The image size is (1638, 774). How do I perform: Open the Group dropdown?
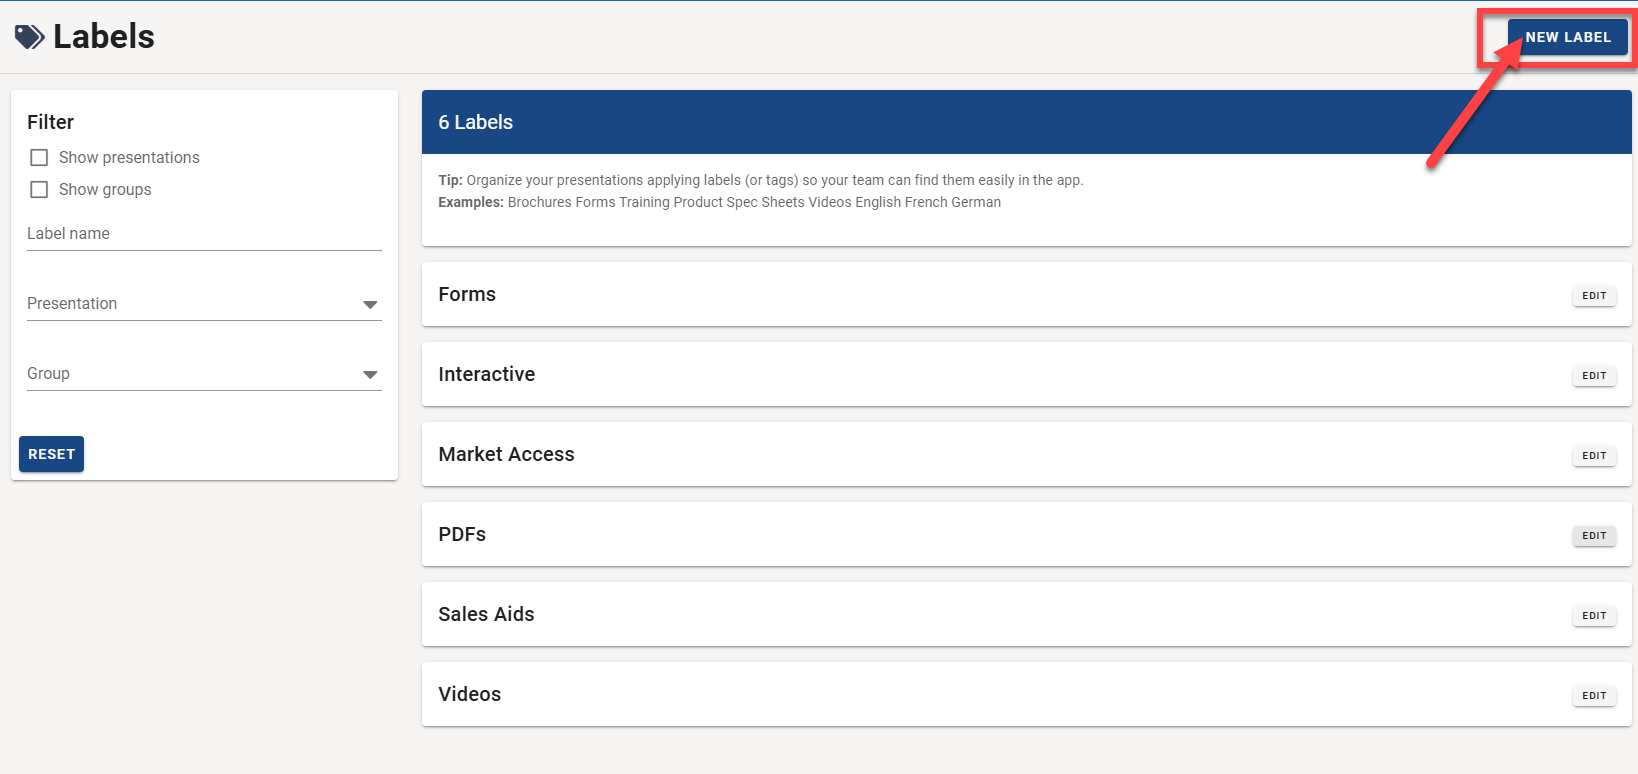click(x=204, y=374)
